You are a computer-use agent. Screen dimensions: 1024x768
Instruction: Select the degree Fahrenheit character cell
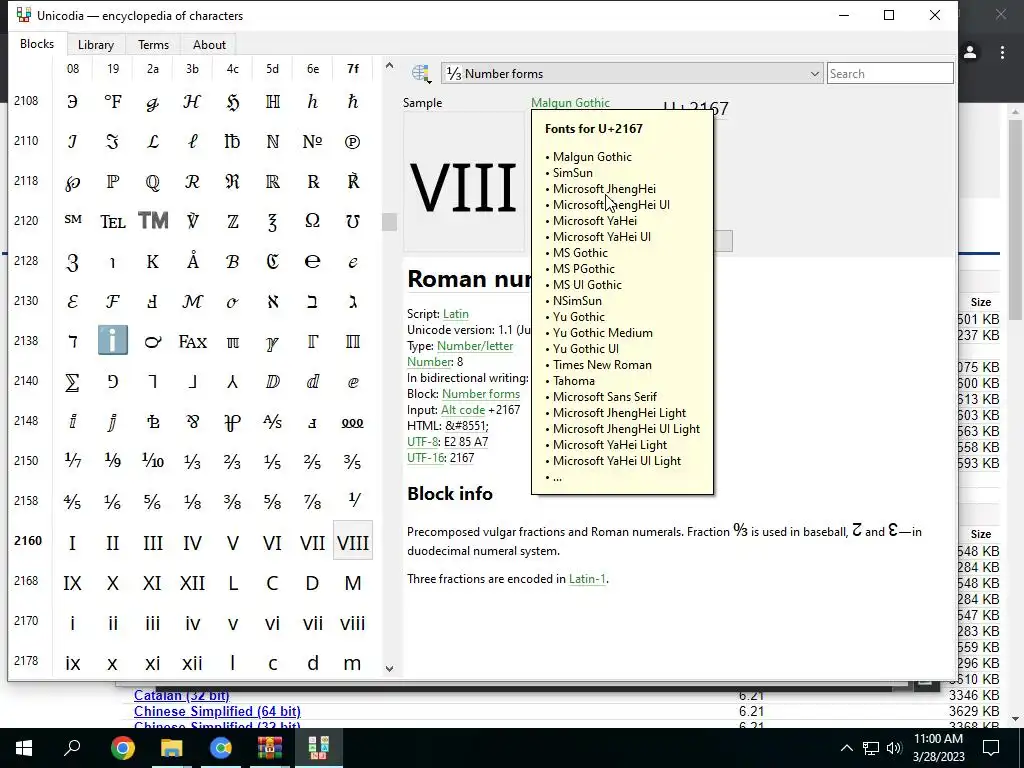click(x=113, y=102)
